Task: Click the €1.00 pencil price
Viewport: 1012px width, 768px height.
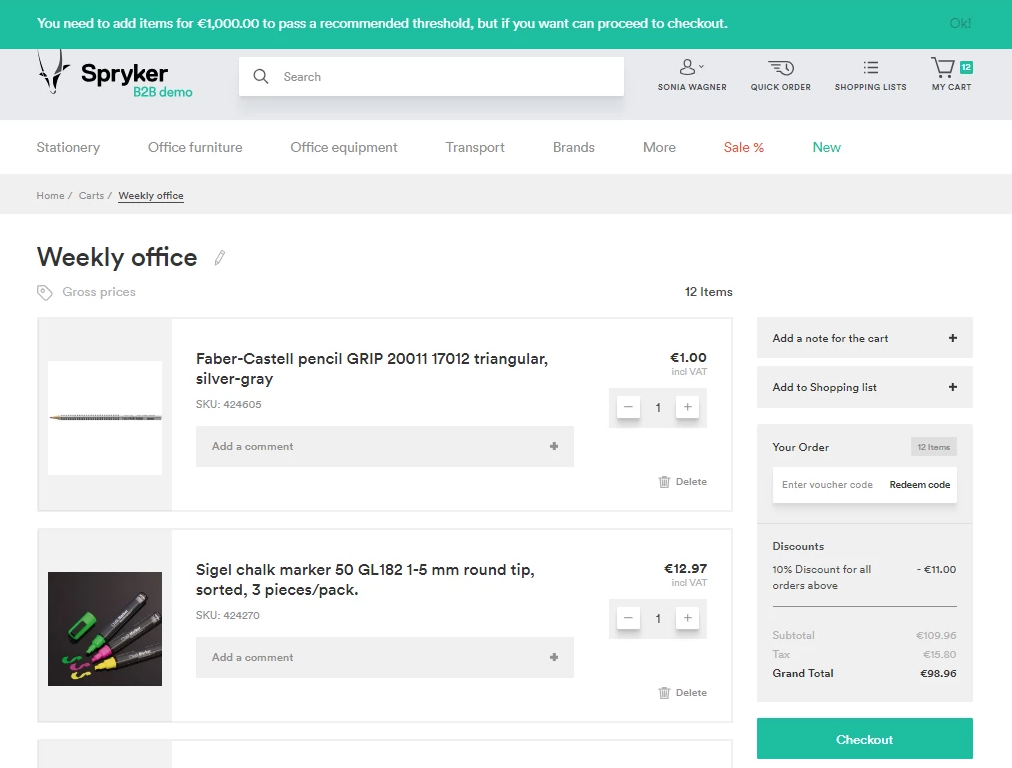Action: coord(688,358)
